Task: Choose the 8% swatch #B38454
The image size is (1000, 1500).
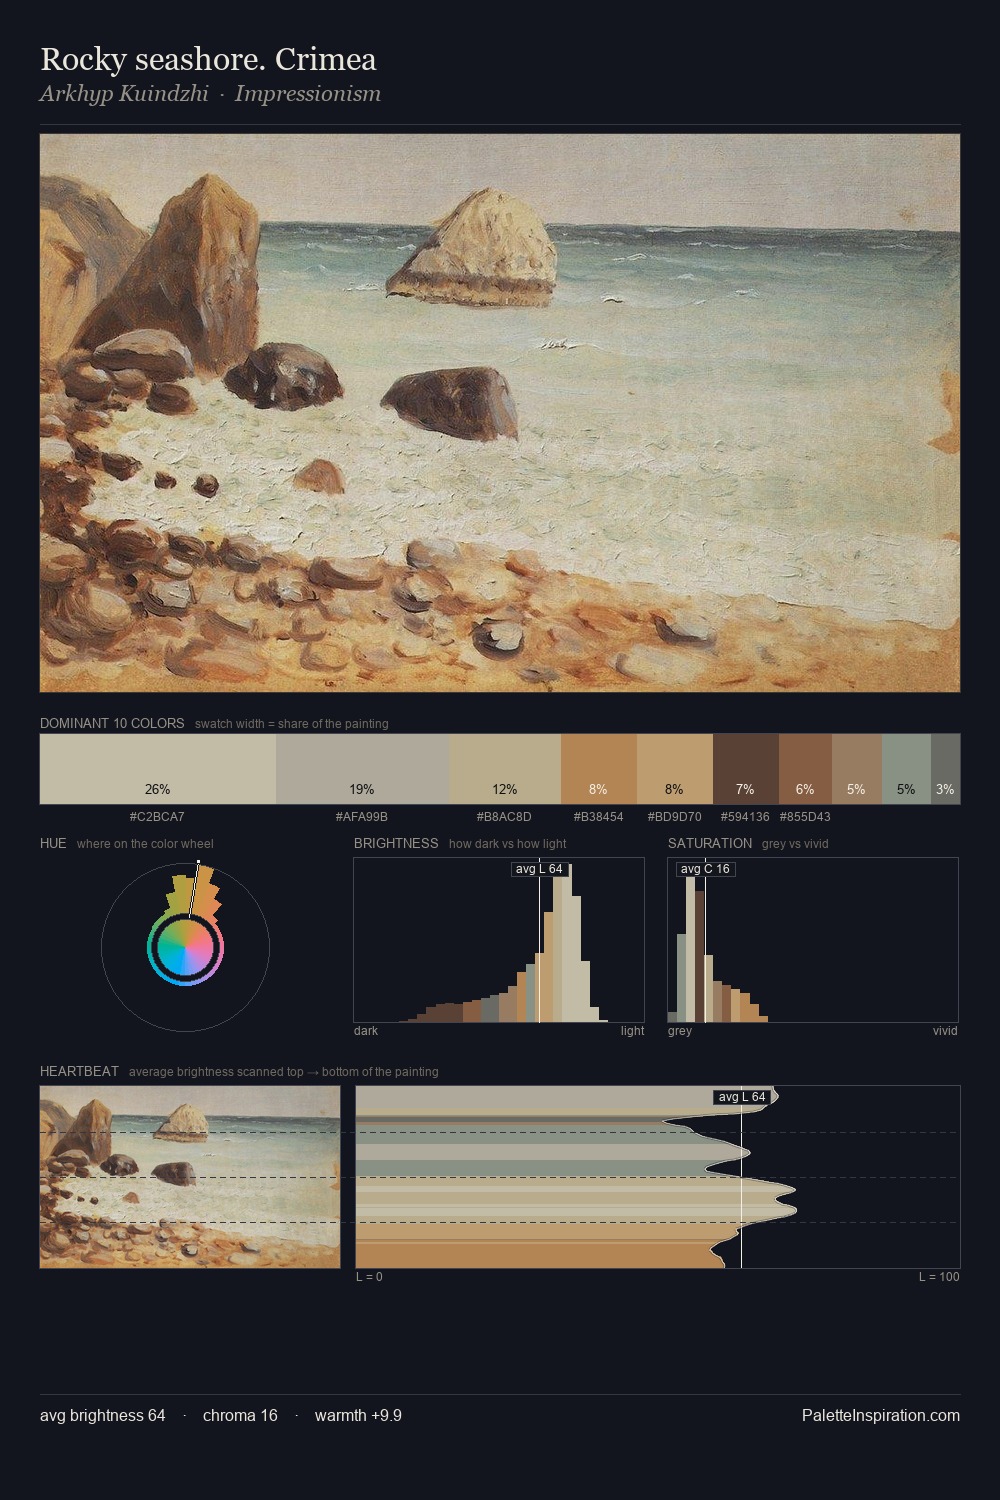Action: click(x=599, y=768)
